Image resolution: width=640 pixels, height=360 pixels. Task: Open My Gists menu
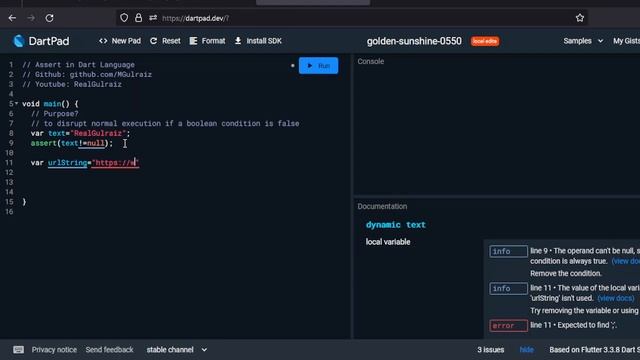(x=626, y=41)
